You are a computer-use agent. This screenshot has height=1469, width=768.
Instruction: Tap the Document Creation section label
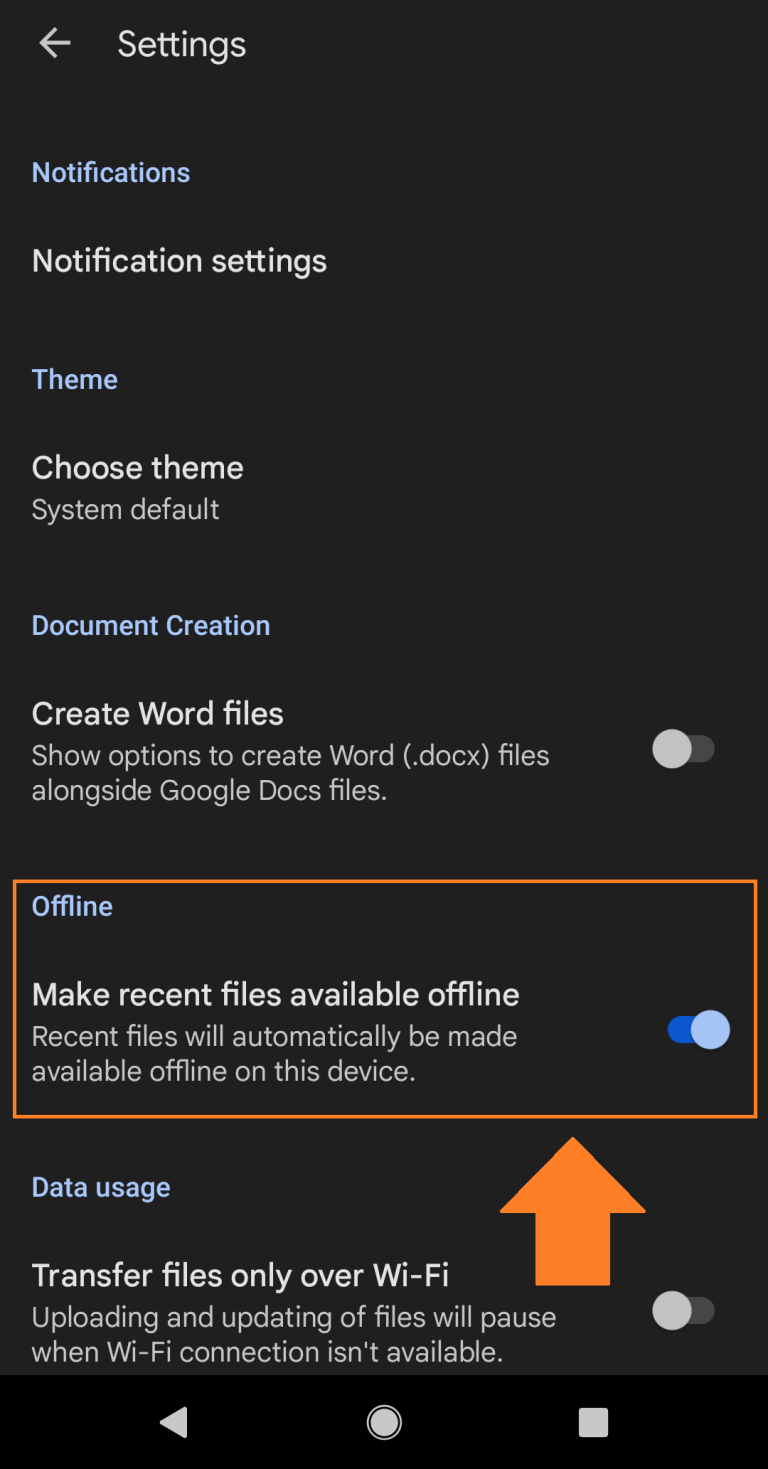click(x=151, y=625)
